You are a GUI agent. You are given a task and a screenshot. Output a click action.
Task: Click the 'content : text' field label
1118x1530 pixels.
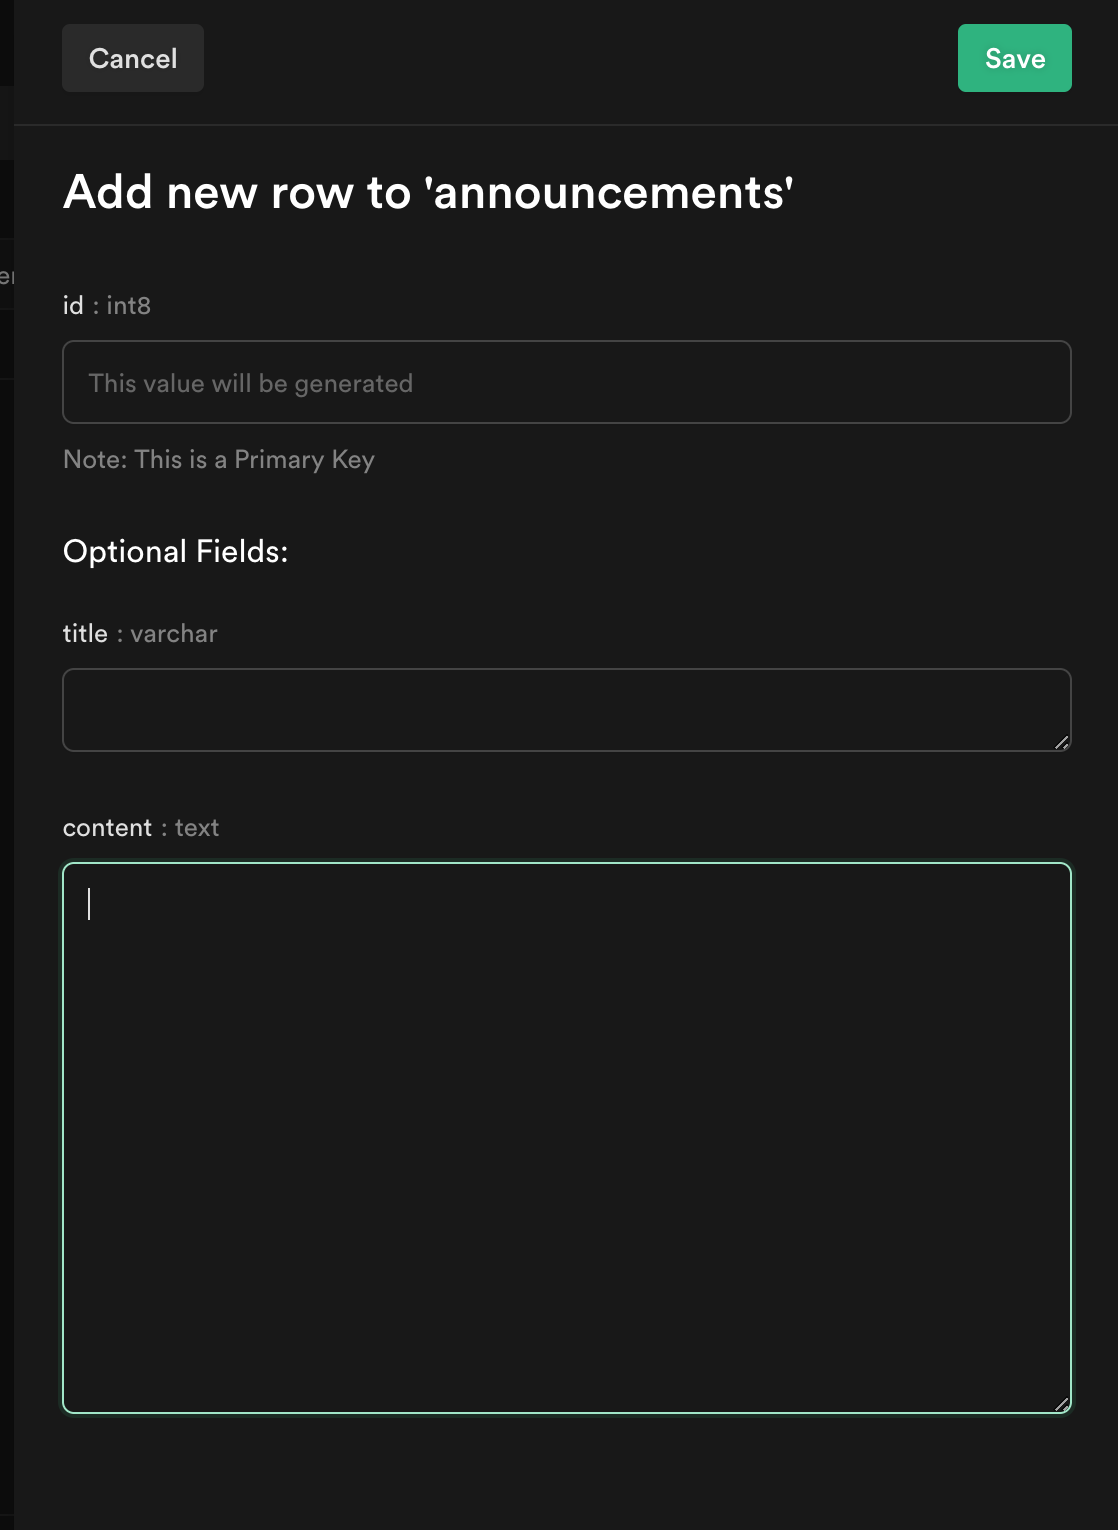141,827
